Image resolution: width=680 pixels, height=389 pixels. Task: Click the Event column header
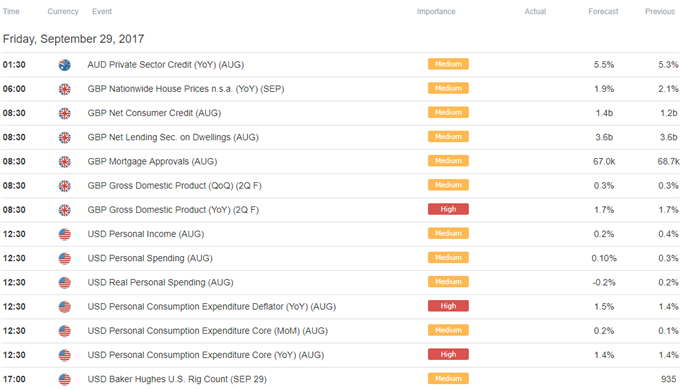[102, 12]
